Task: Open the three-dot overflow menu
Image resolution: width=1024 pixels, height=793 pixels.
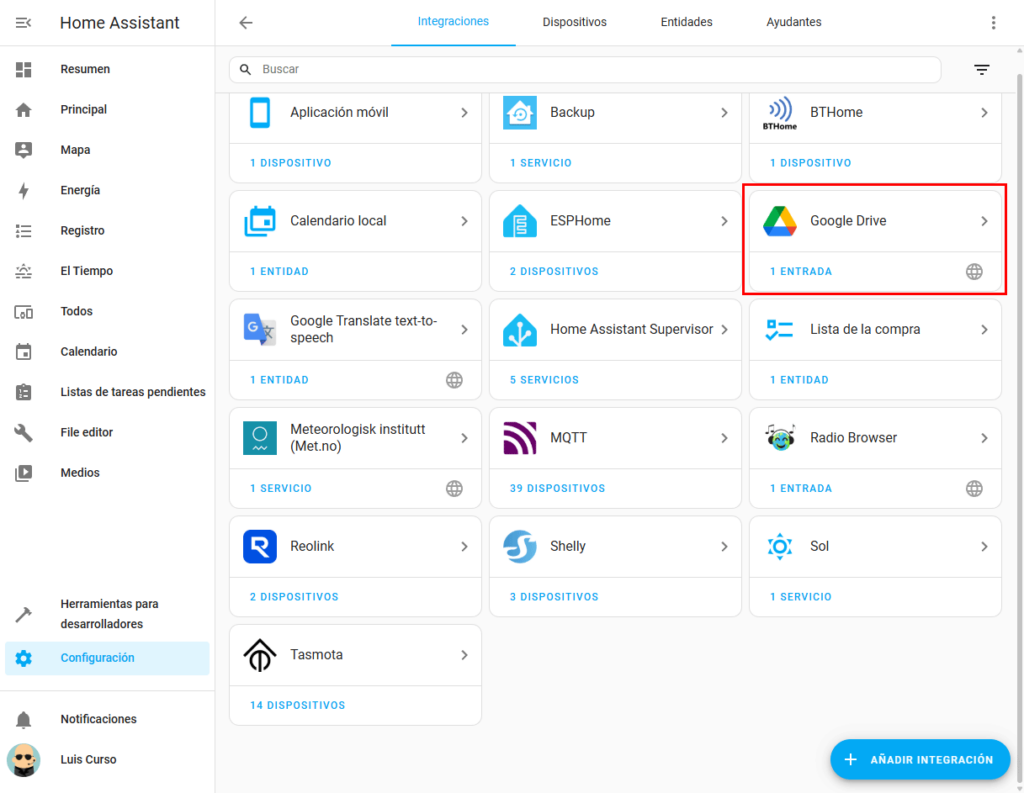Action: pyautogui.click(x=993, y=23)
